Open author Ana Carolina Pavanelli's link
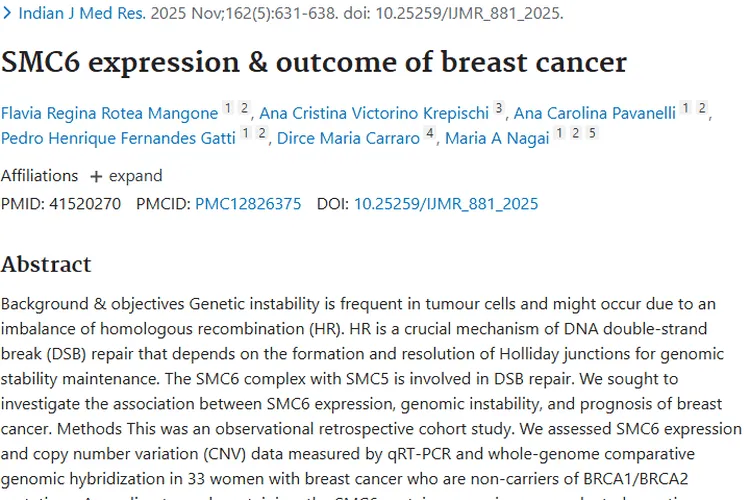The image size is (750, 500). 594,113
